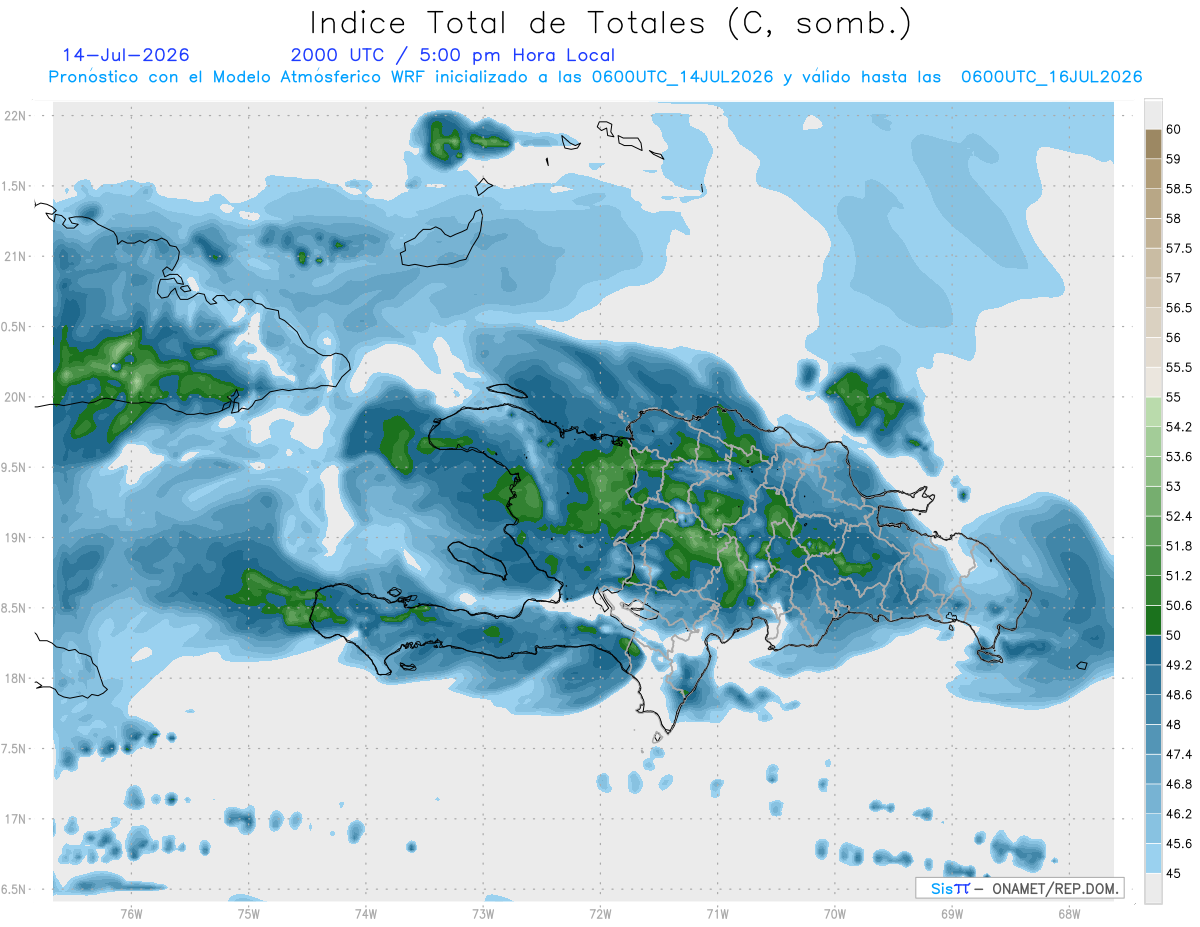
Task: Click the legend value "49.2"
Action: click(1179, 665)
